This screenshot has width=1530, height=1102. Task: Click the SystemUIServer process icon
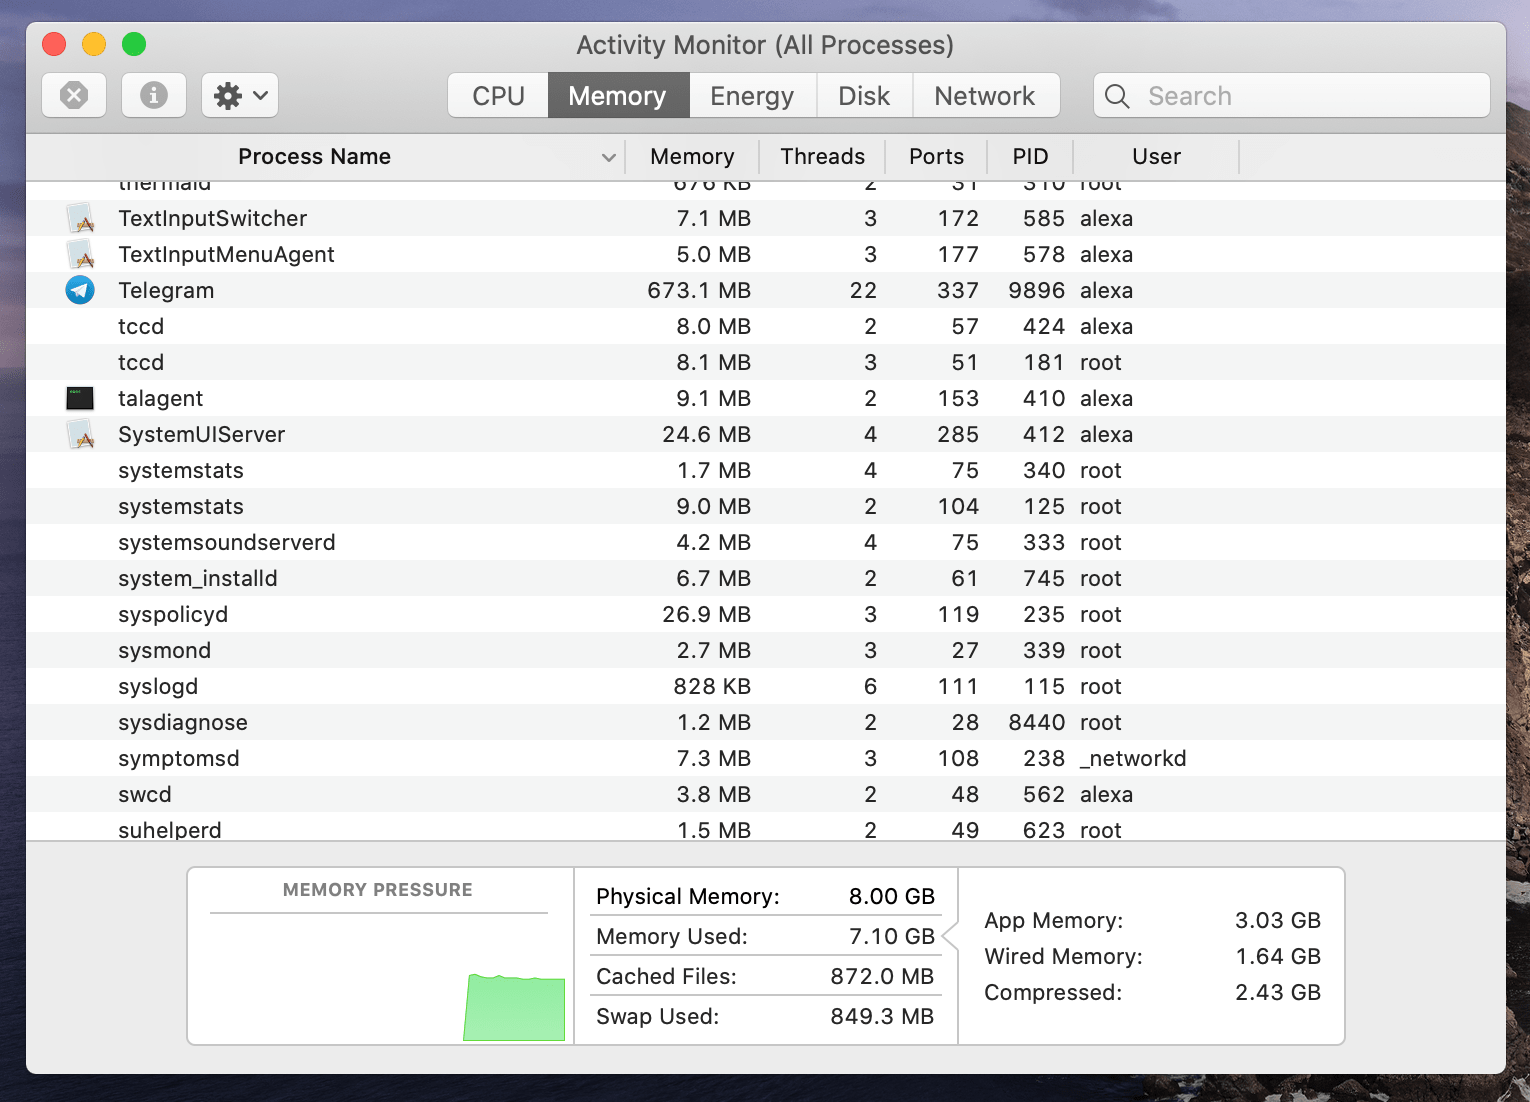pos(80,434)
